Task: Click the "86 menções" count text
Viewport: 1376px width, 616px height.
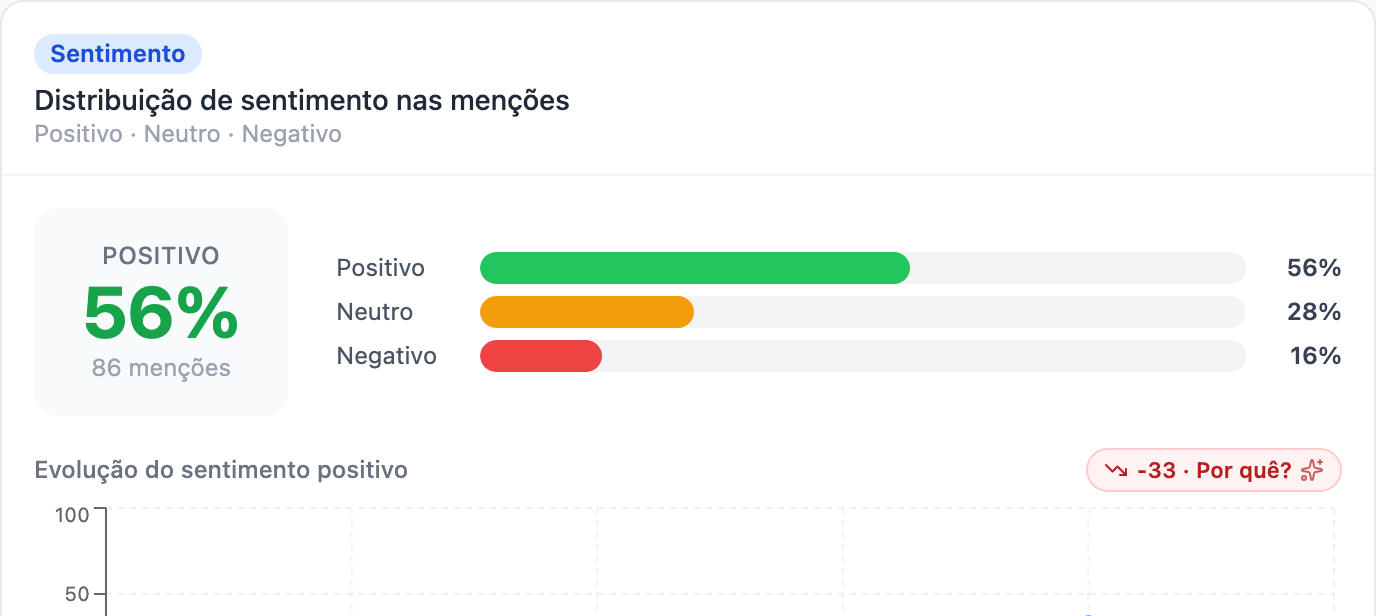Action: pyautogui.click(x=161, y=368)
